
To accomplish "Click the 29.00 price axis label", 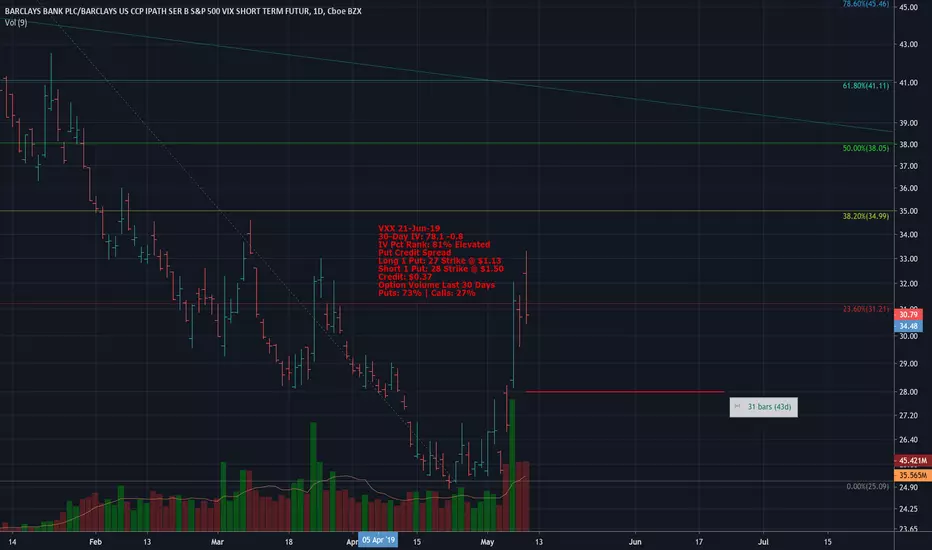I will coord(908,363).
